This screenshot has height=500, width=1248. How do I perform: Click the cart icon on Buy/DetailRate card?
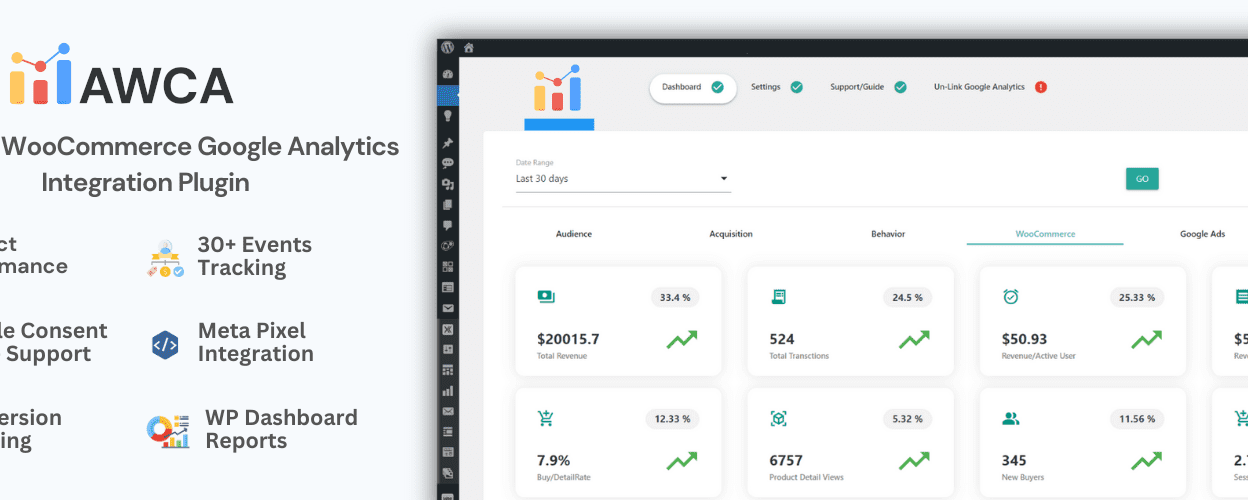pyautogui.click(x=546, y=419)
